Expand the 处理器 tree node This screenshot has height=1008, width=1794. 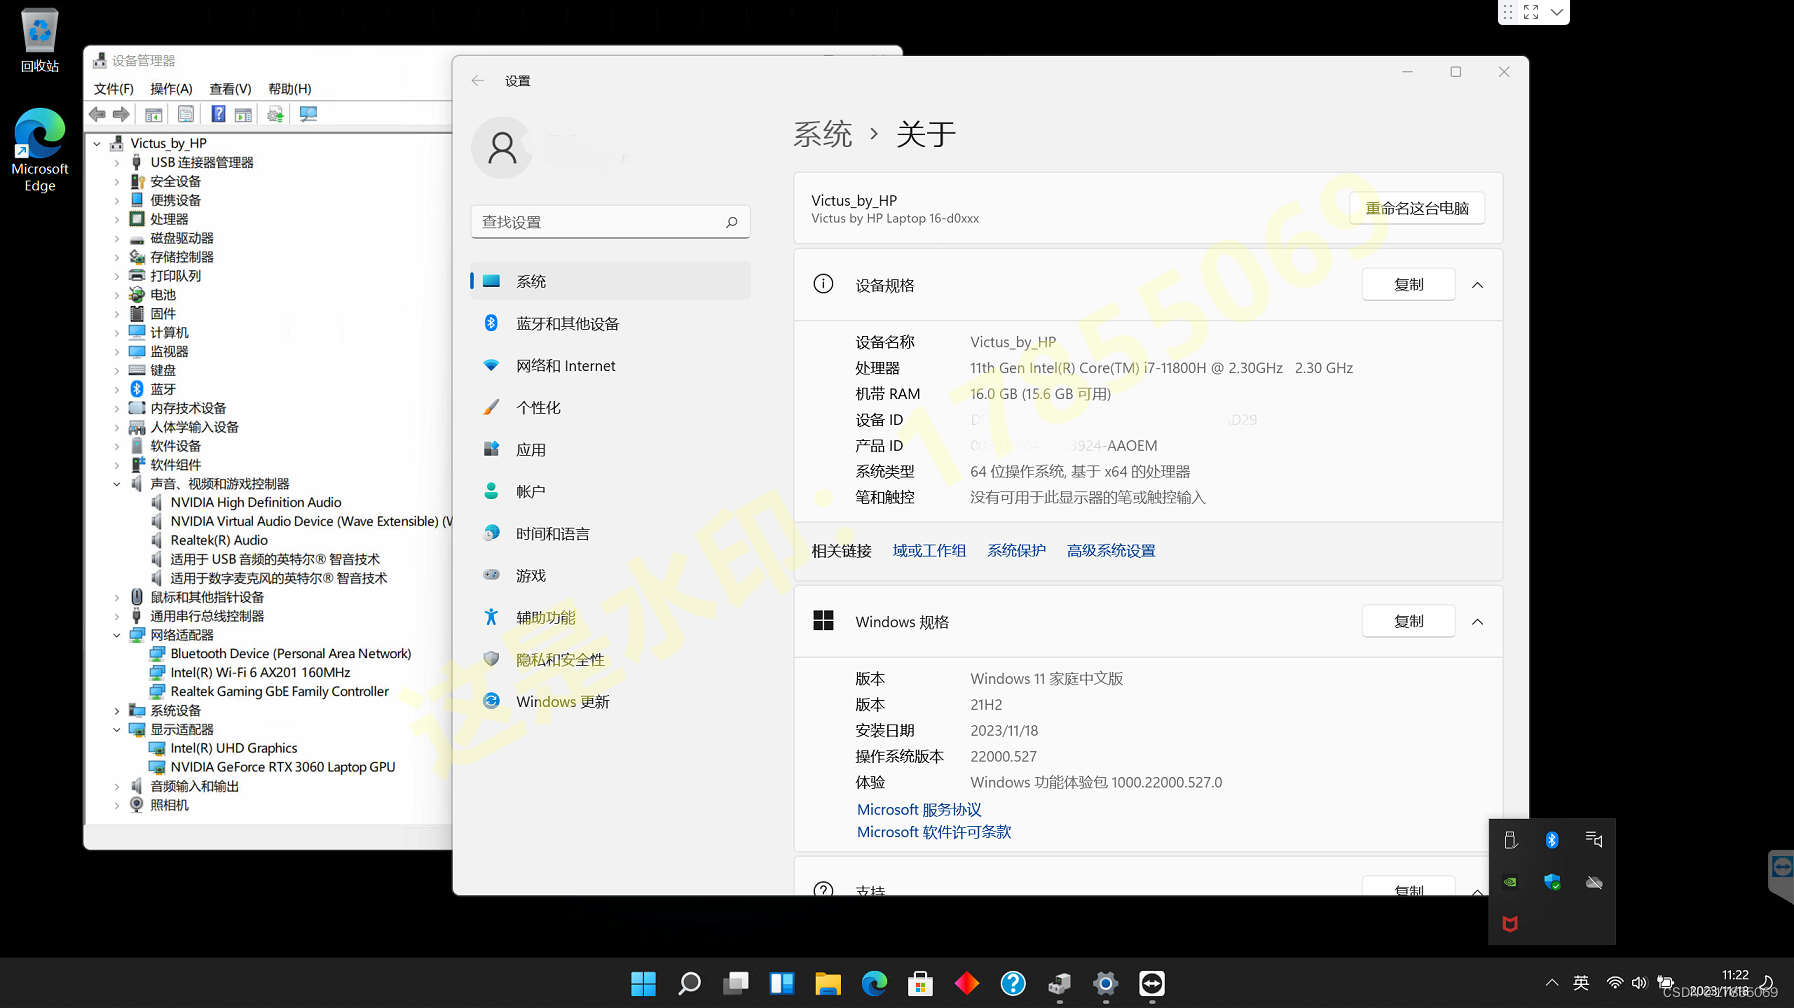[x=117, y=220]
